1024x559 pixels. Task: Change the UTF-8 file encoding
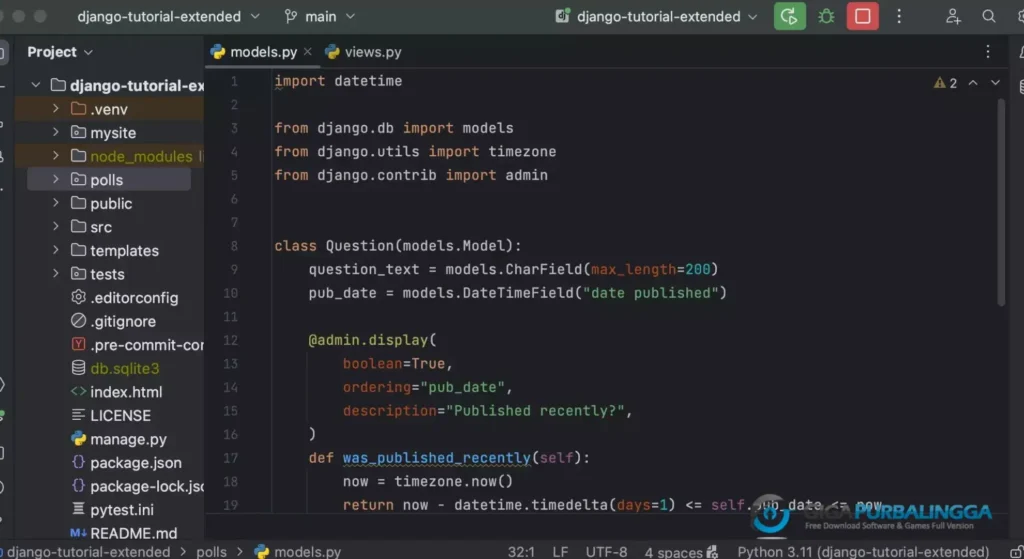point(606,552)
